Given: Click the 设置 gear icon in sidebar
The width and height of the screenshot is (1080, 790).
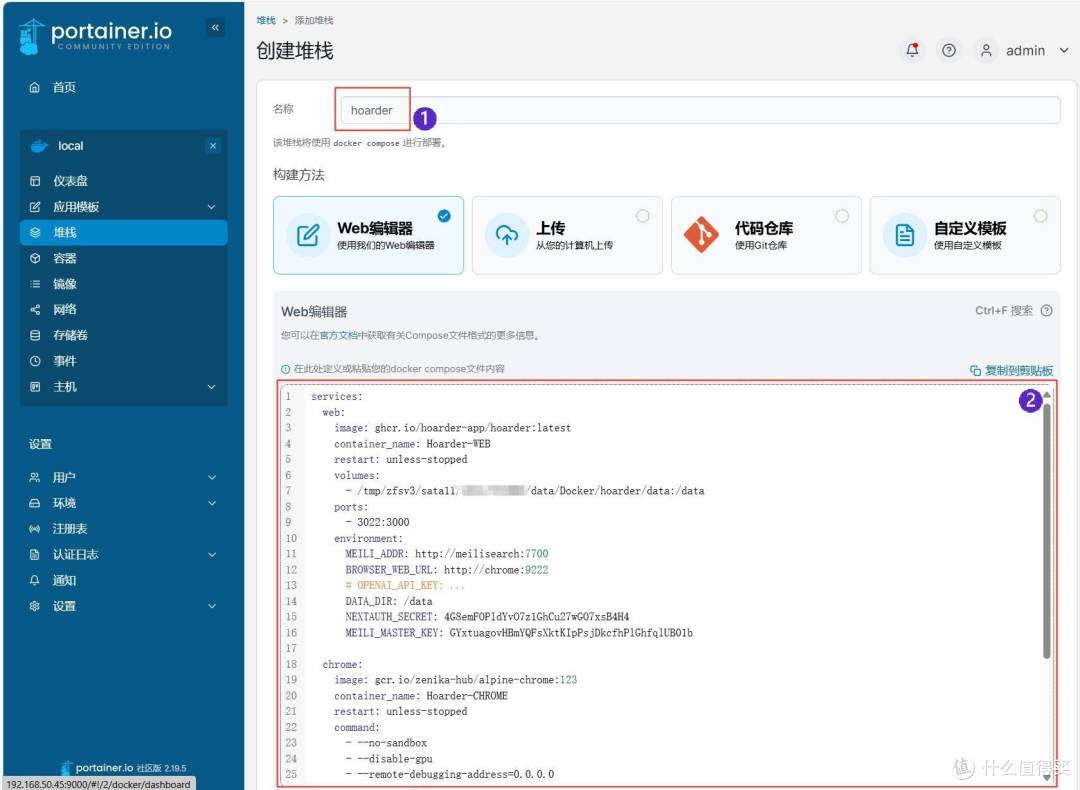Looking at the screenshot, I should (x=34, y=606).
